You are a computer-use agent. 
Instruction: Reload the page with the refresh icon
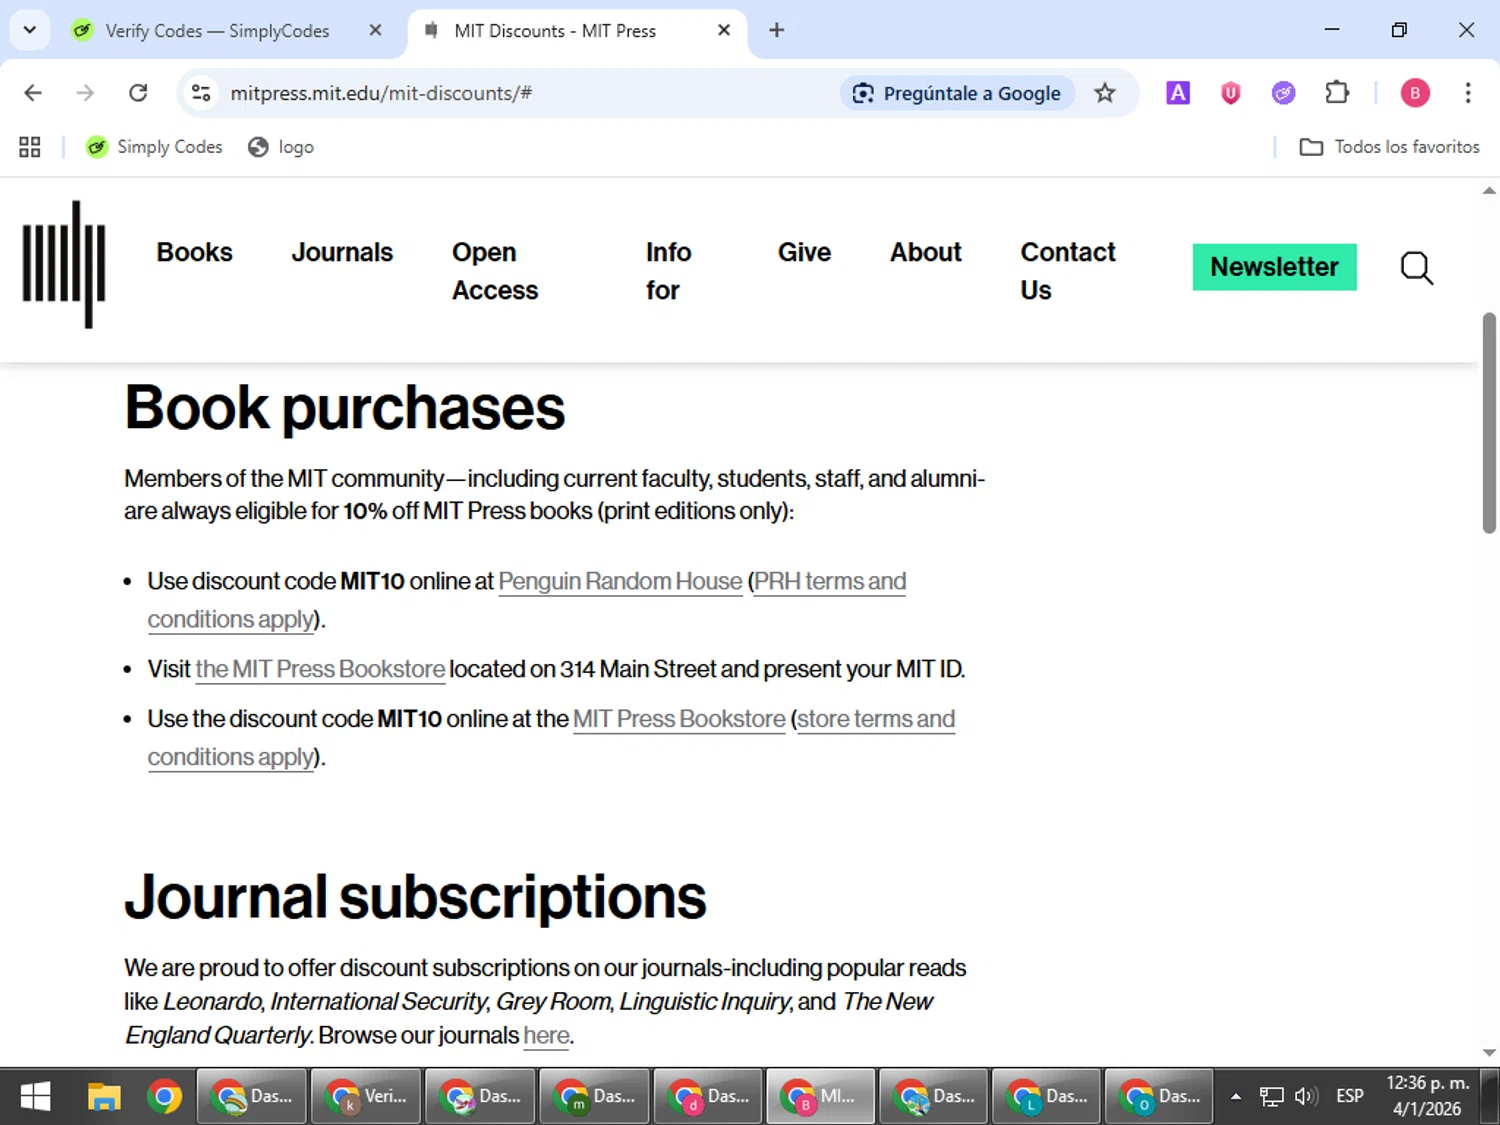138,93
